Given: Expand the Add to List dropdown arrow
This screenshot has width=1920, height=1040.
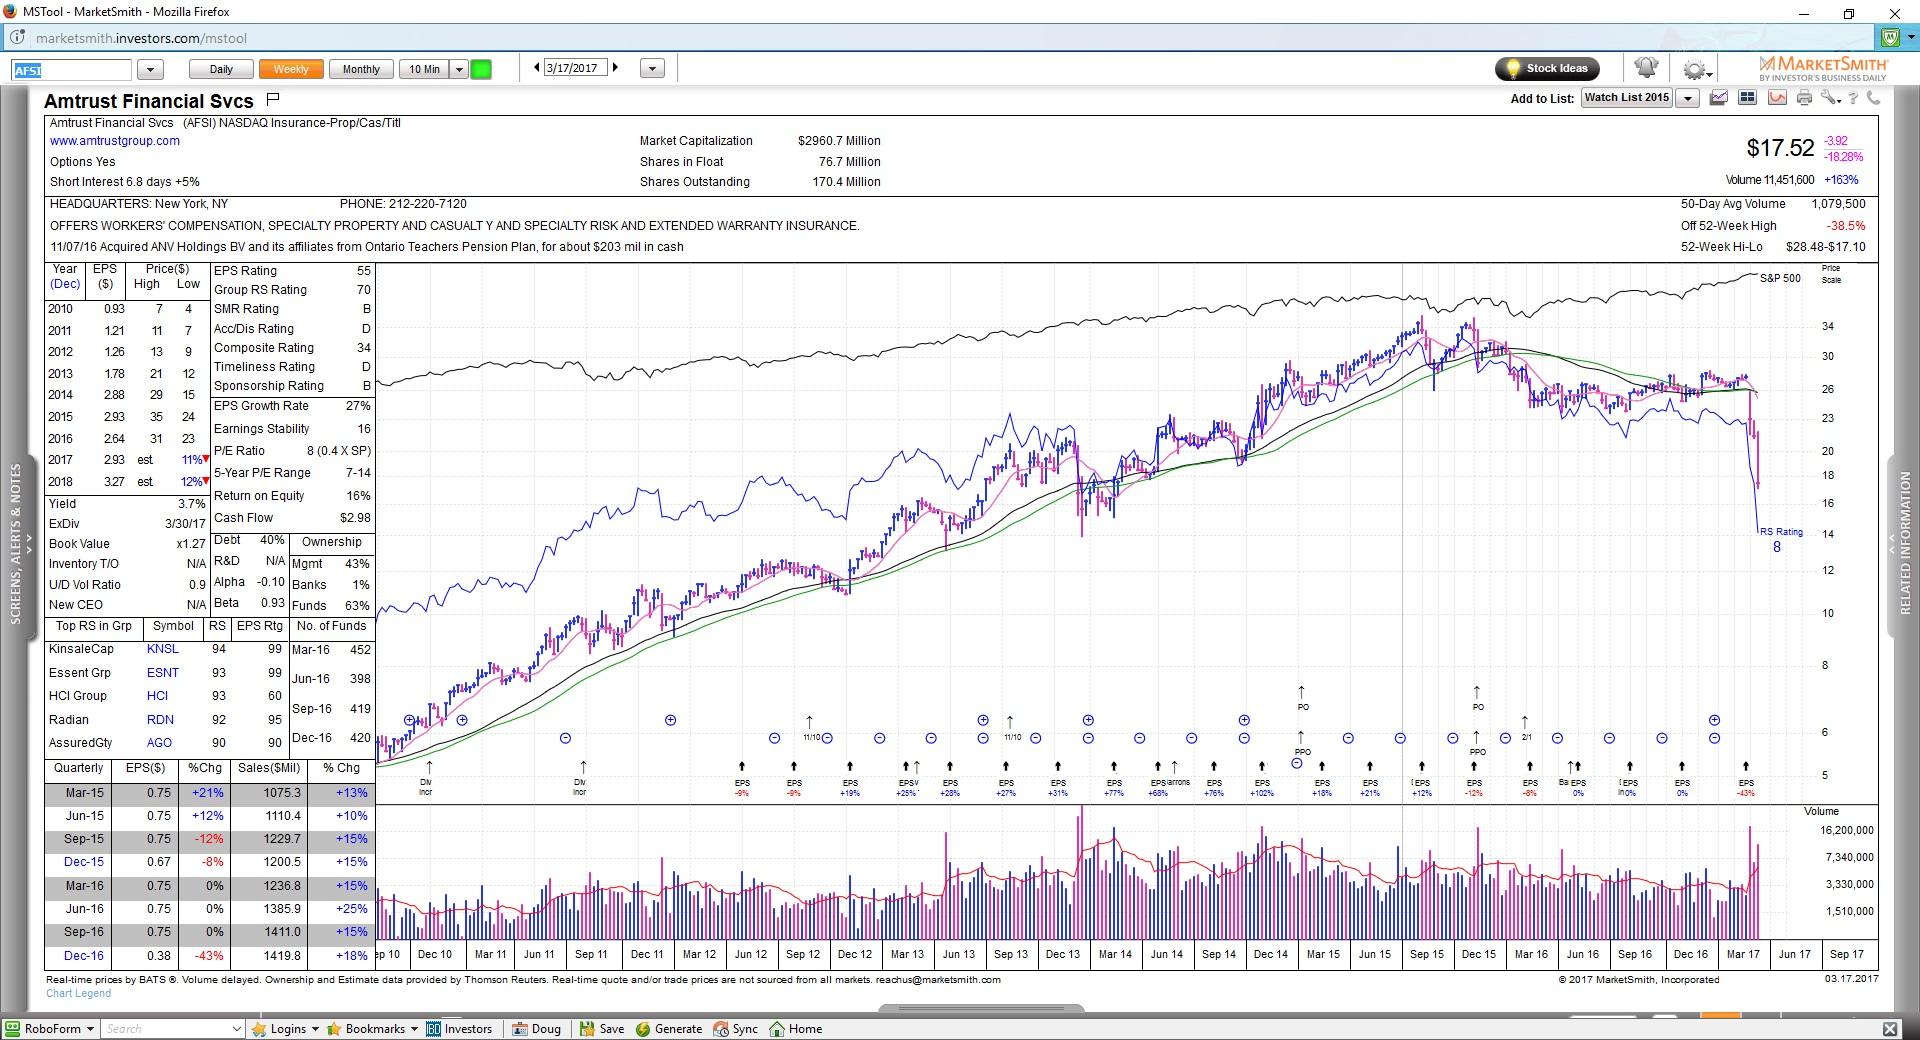Looking at the screenshot, I should pyautogui.click(x=1687, y=98).
